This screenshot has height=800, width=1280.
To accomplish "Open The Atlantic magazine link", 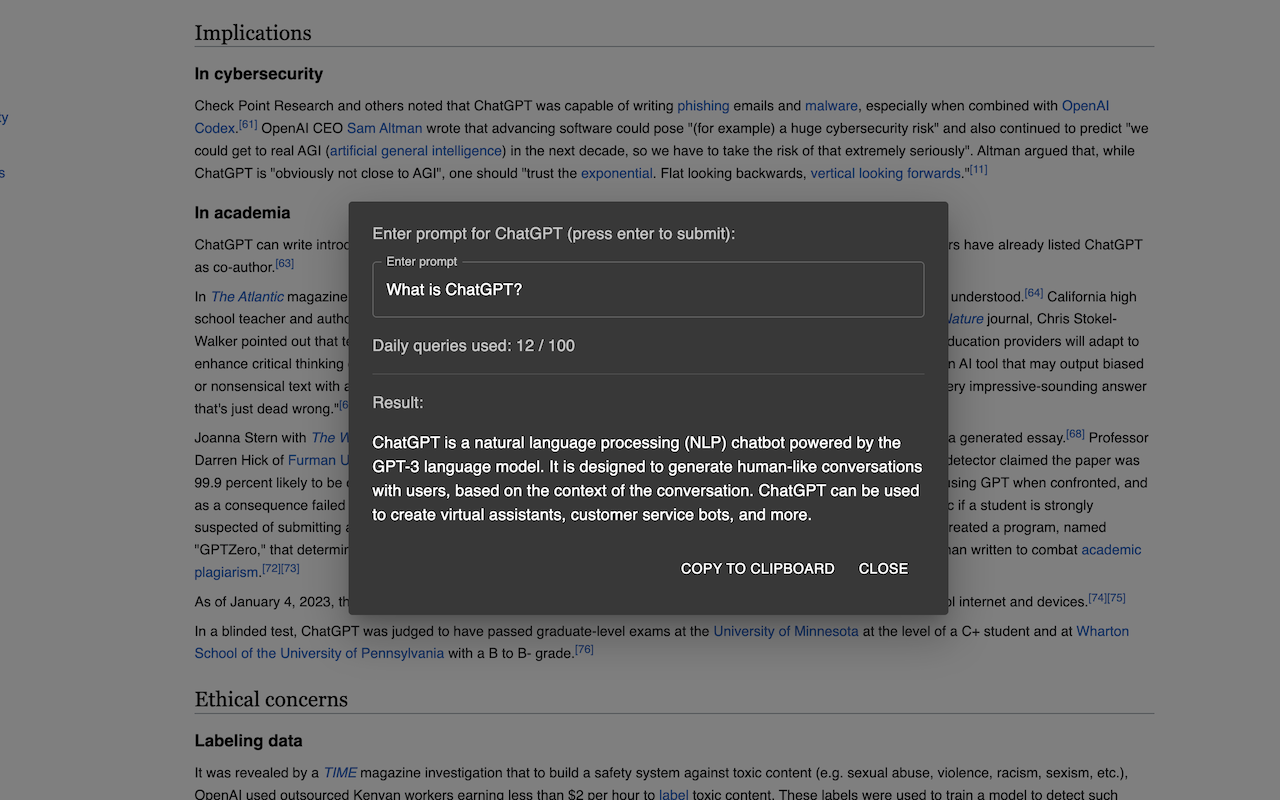I will (x=247, y=296).
